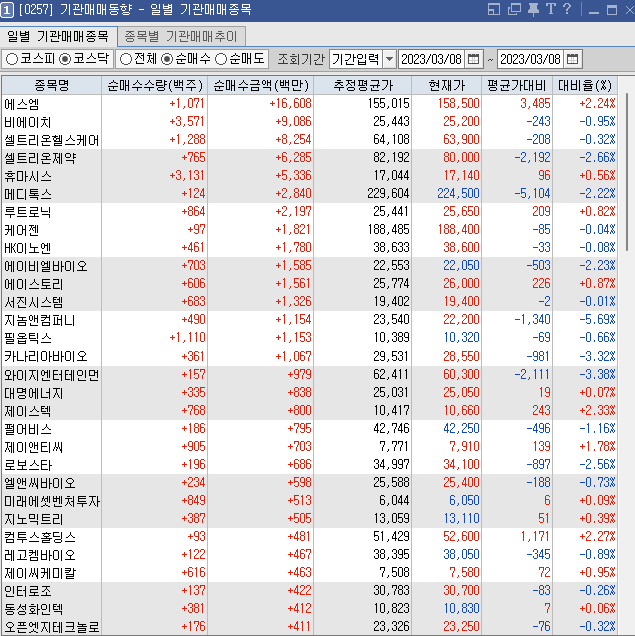The height and width of the screenshot is (636, 635).
Task: Select the 코스닥 radio button
Action: (84, 59)
